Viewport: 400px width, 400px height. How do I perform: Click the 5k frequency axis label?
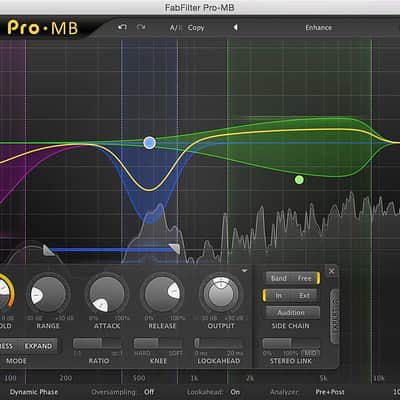tap(323, 378)
